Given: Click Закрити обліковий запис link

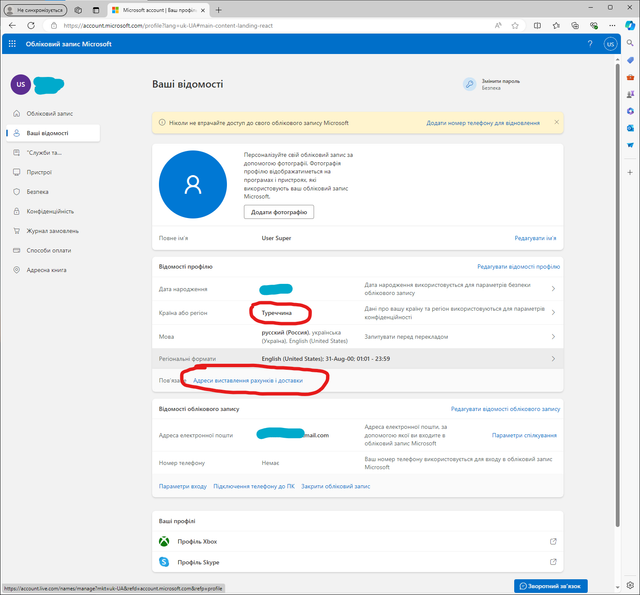Looking at the screenshot, I should point(336,486).
